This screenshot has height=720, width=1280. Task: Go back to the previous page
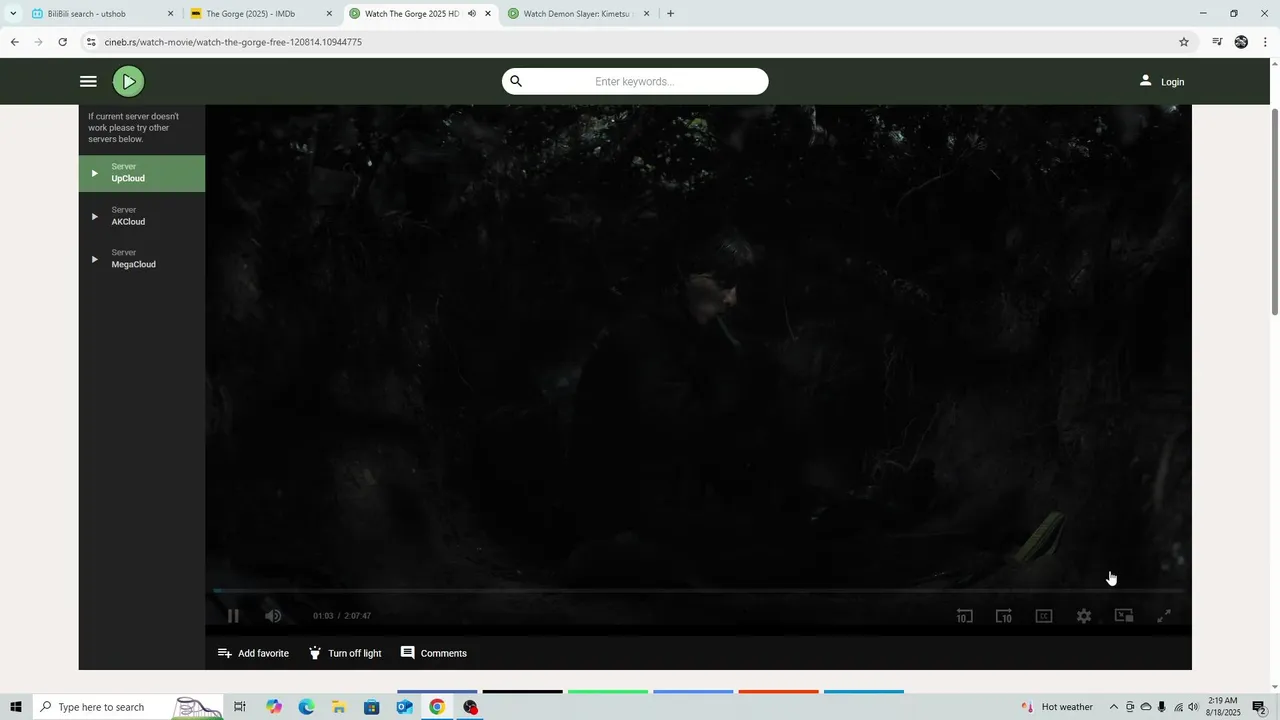(14, 42)
